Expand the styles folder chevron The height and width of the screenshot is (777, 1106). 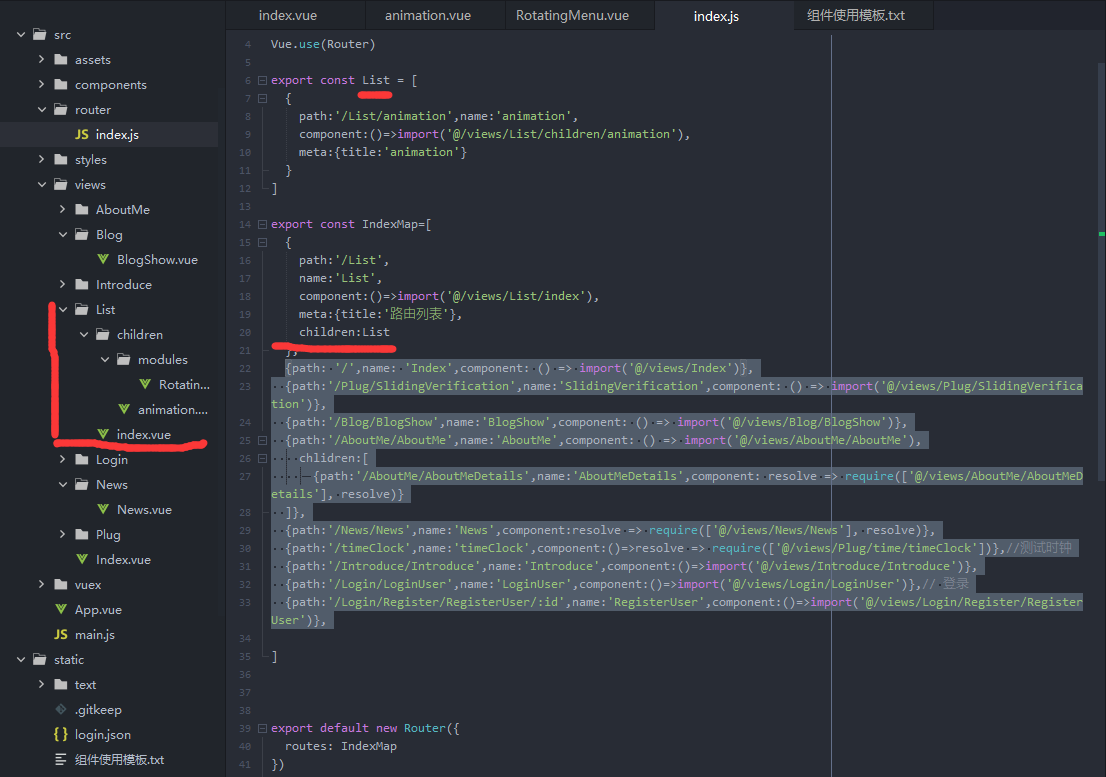[x=42, y=159]
